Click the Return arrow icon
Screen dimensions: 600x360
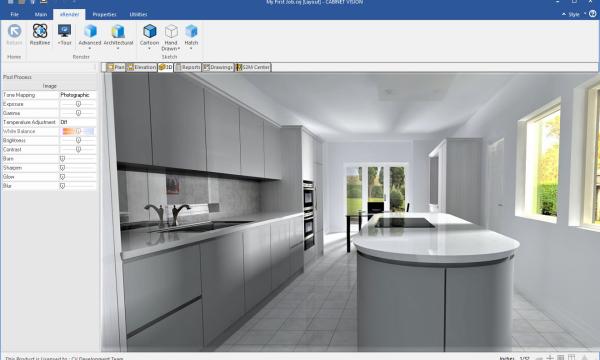click(x=15, y=31)
